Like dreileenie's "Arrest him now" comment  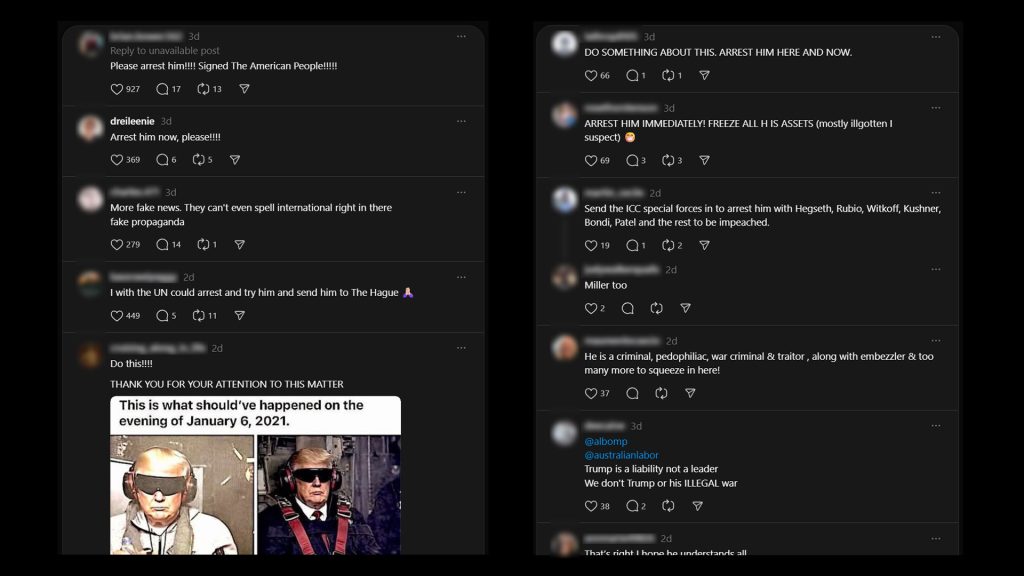(117, 159)
